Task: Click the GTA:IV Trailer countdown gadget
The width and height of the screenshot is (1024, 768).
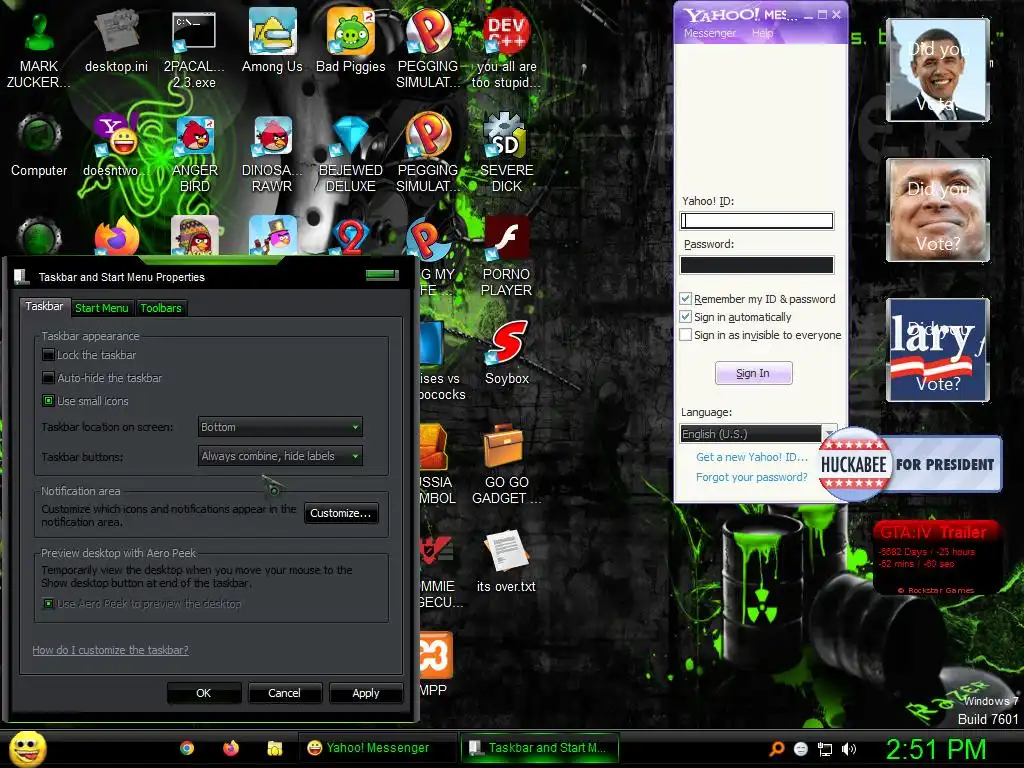Action: click(x=936, y=558)
